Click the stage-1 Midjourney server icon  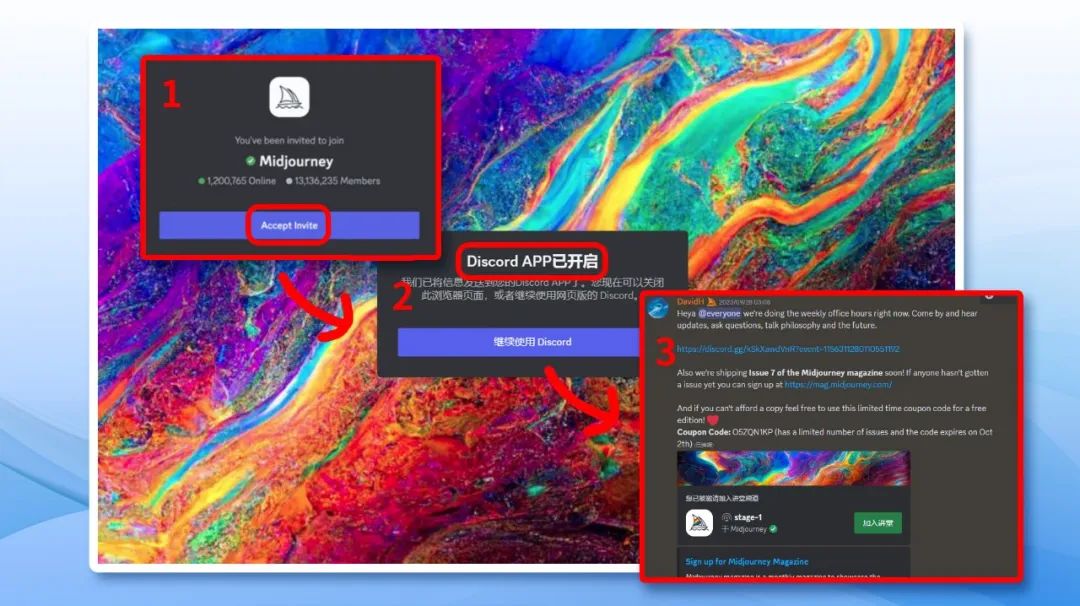[699, 523]
